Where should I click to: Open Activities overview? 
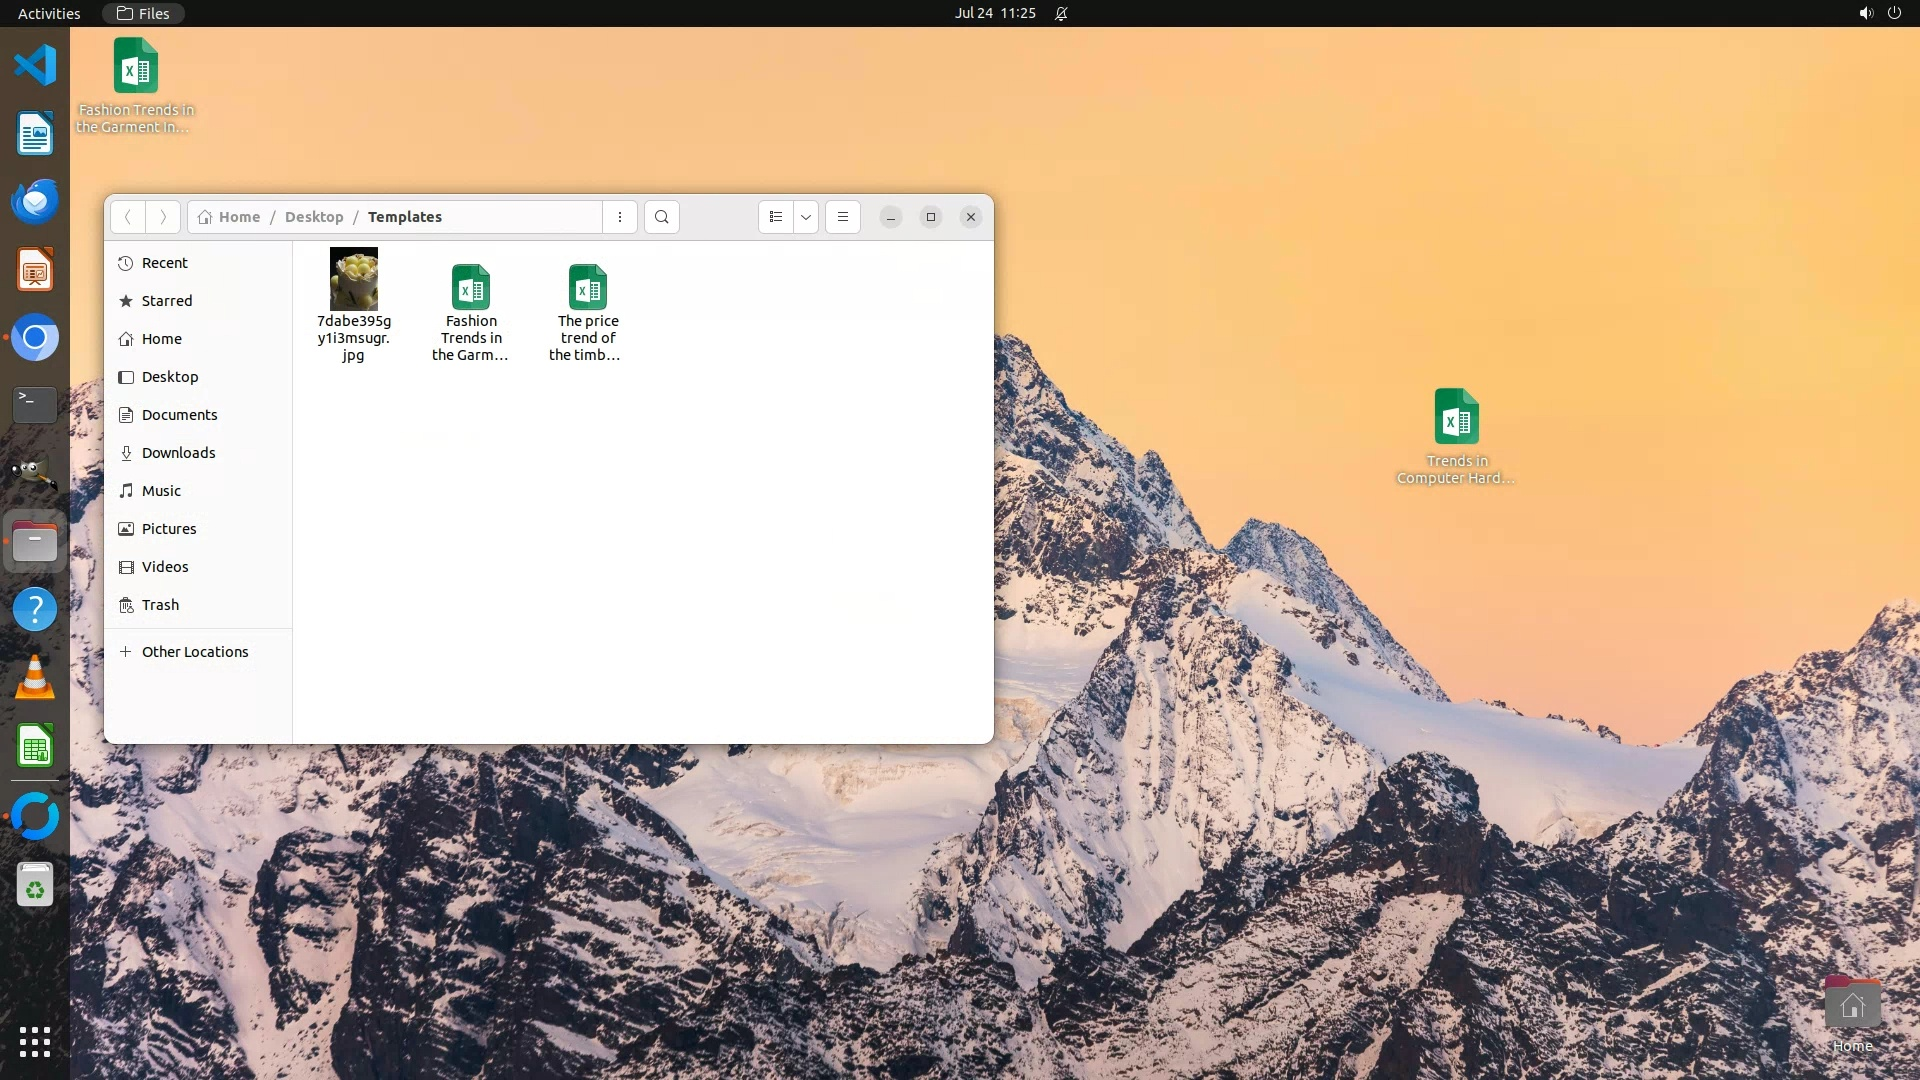coord(49,13)
